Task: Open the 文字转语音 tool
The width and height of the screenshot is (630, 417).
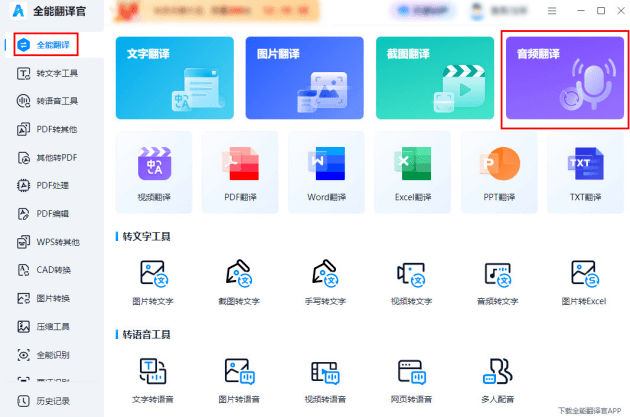Action: [153, 381]
